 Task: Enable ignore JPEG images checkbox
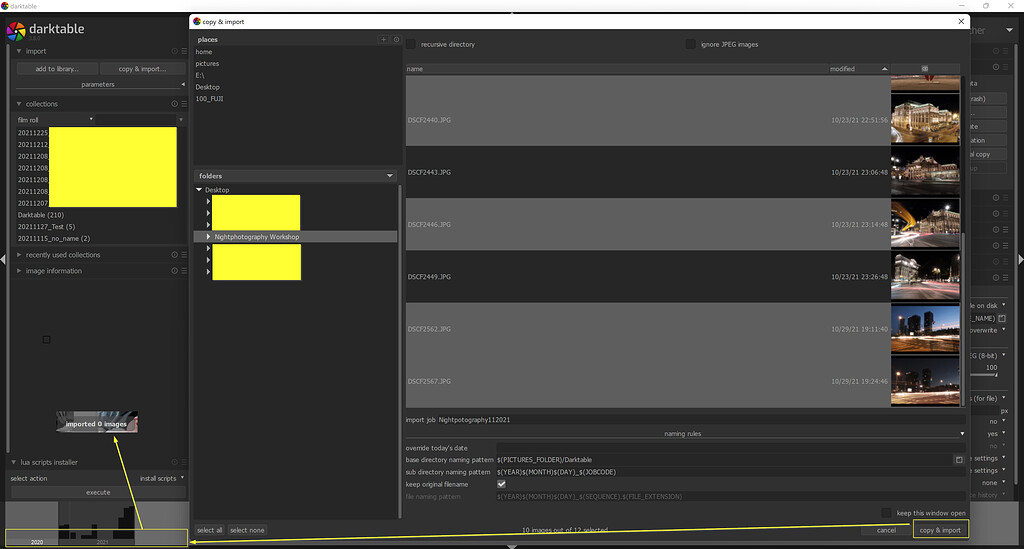[690, 44]
